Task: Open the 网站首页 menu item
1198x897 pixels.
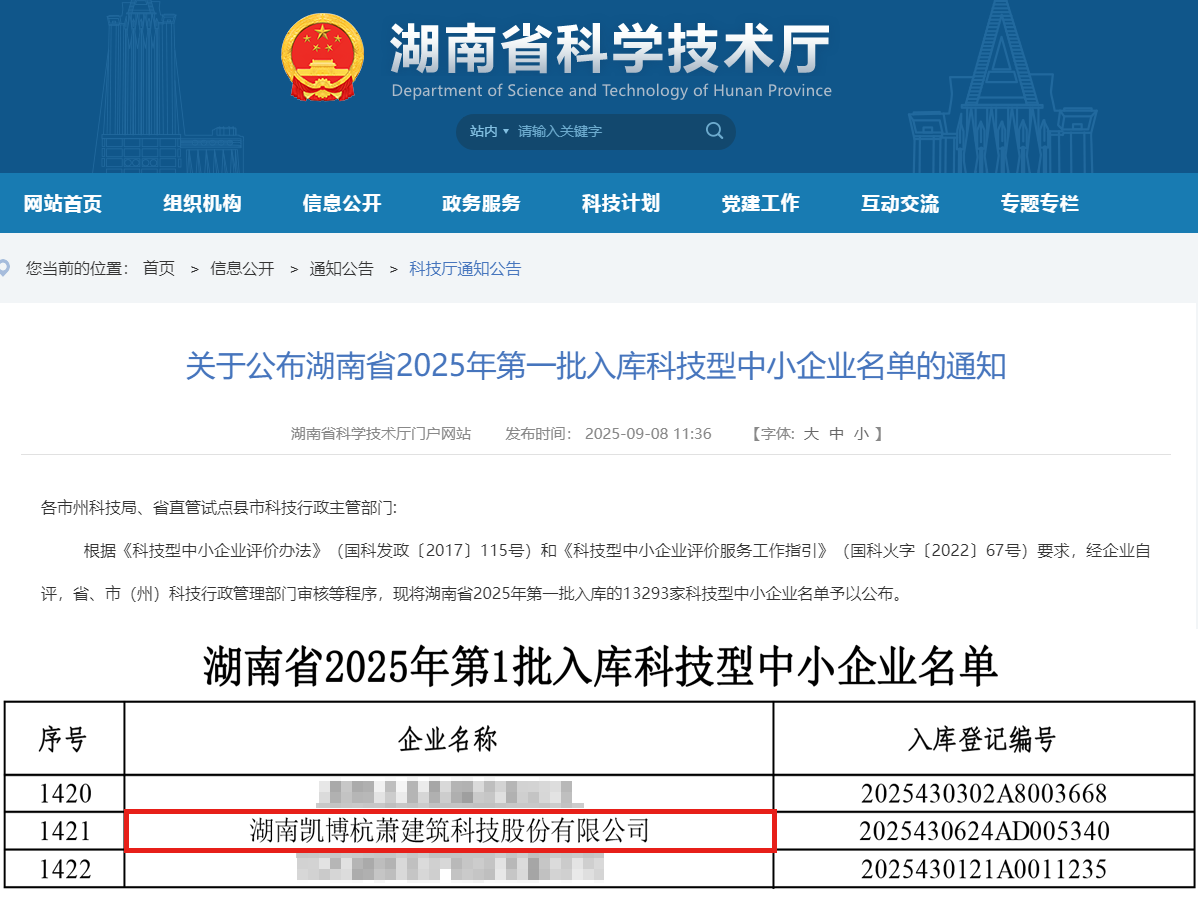Action: point(62,204)
